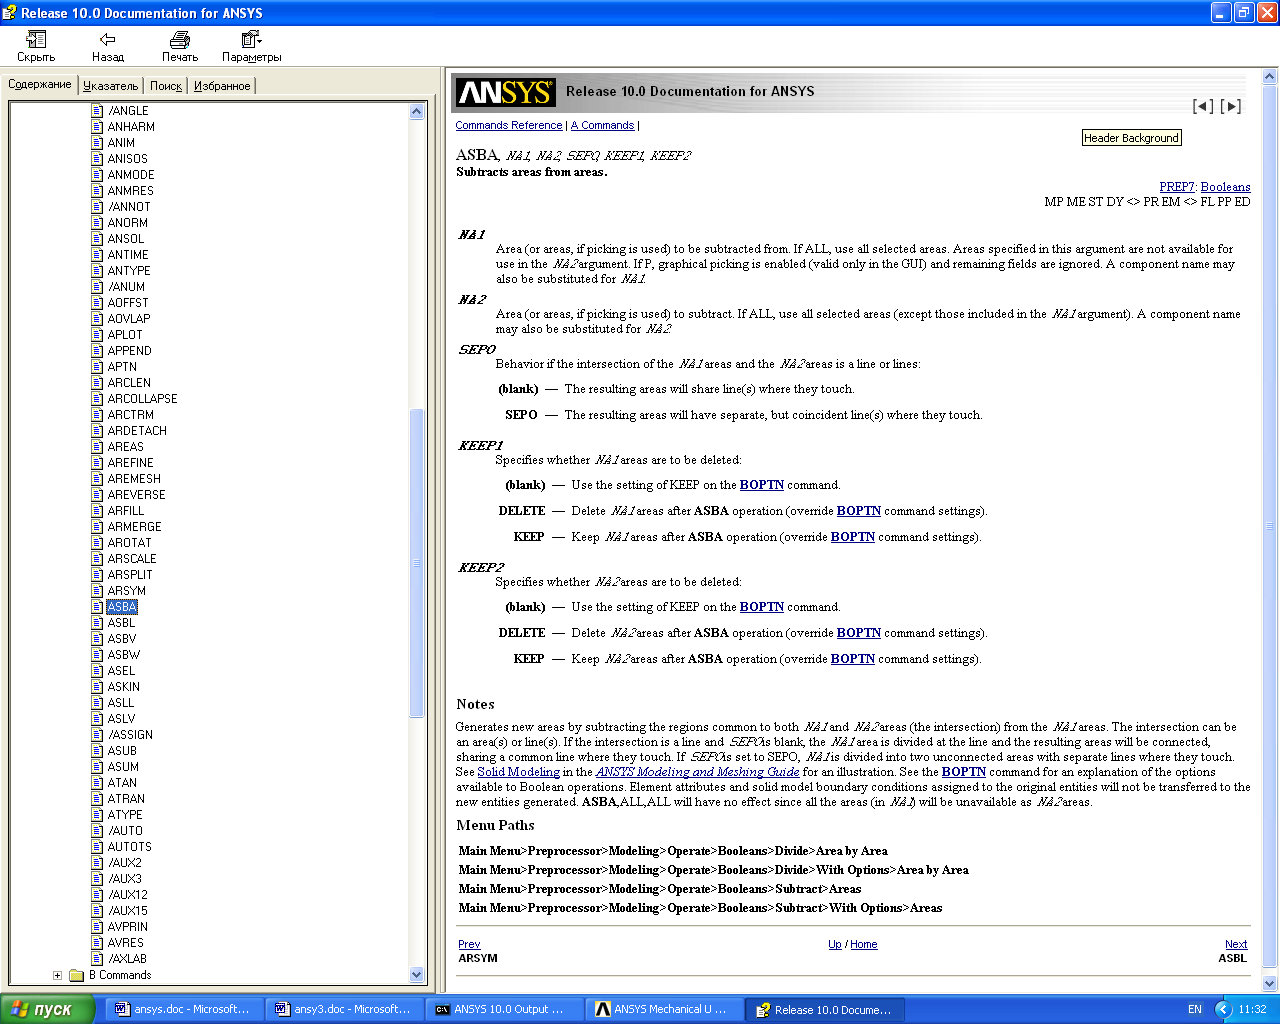Screen dimensions: 1280x1024
Task: Click the Next link at page bottom
Action: pos(1236,944)
